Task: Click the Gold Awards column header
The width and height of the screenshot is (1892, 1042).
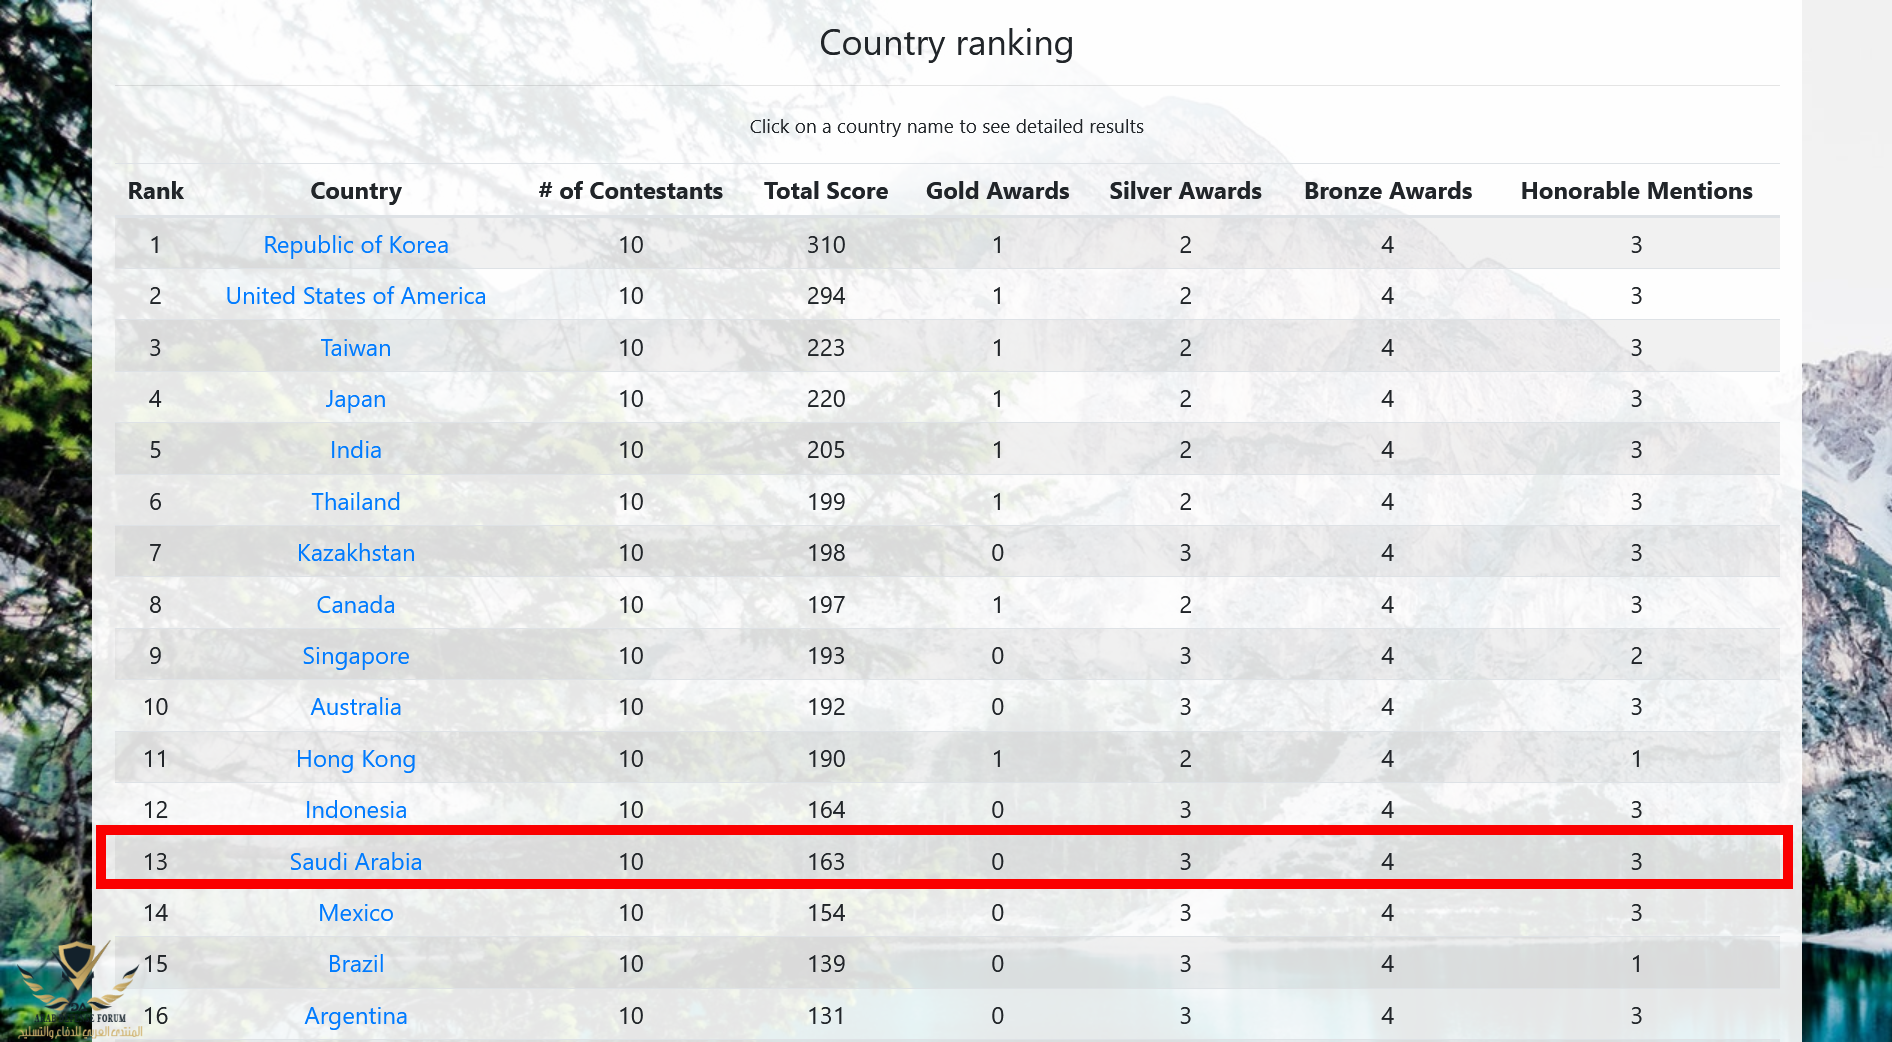Action: click(997, 191)
